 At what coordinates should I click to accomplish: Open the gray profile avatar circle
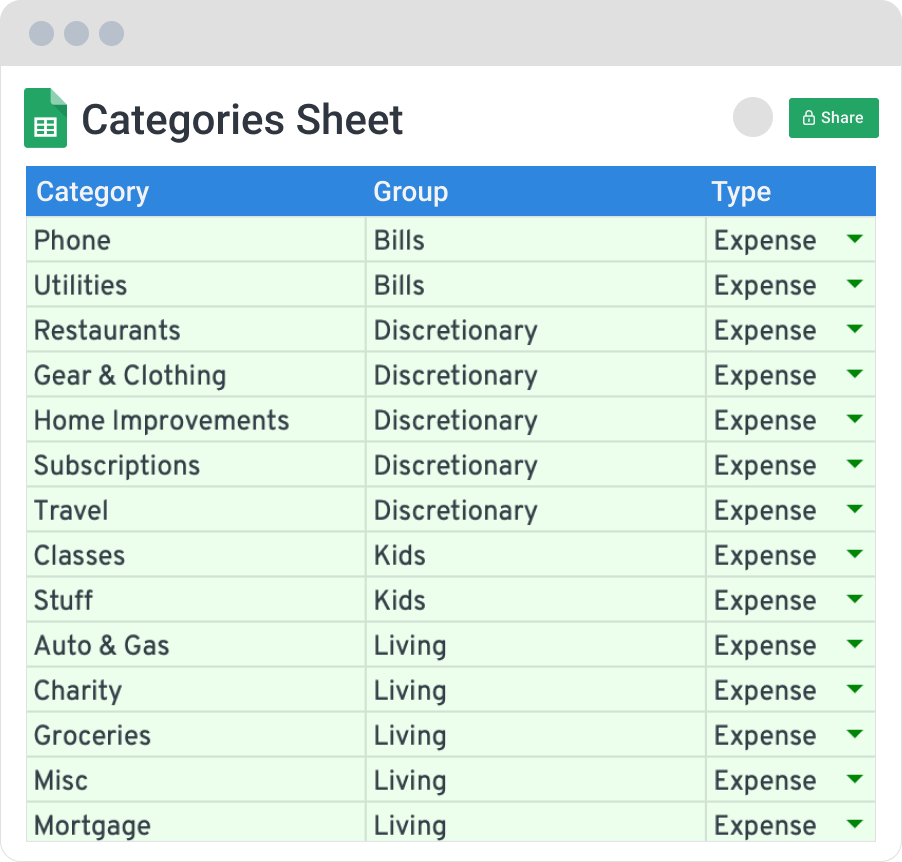tap(752, 117)
